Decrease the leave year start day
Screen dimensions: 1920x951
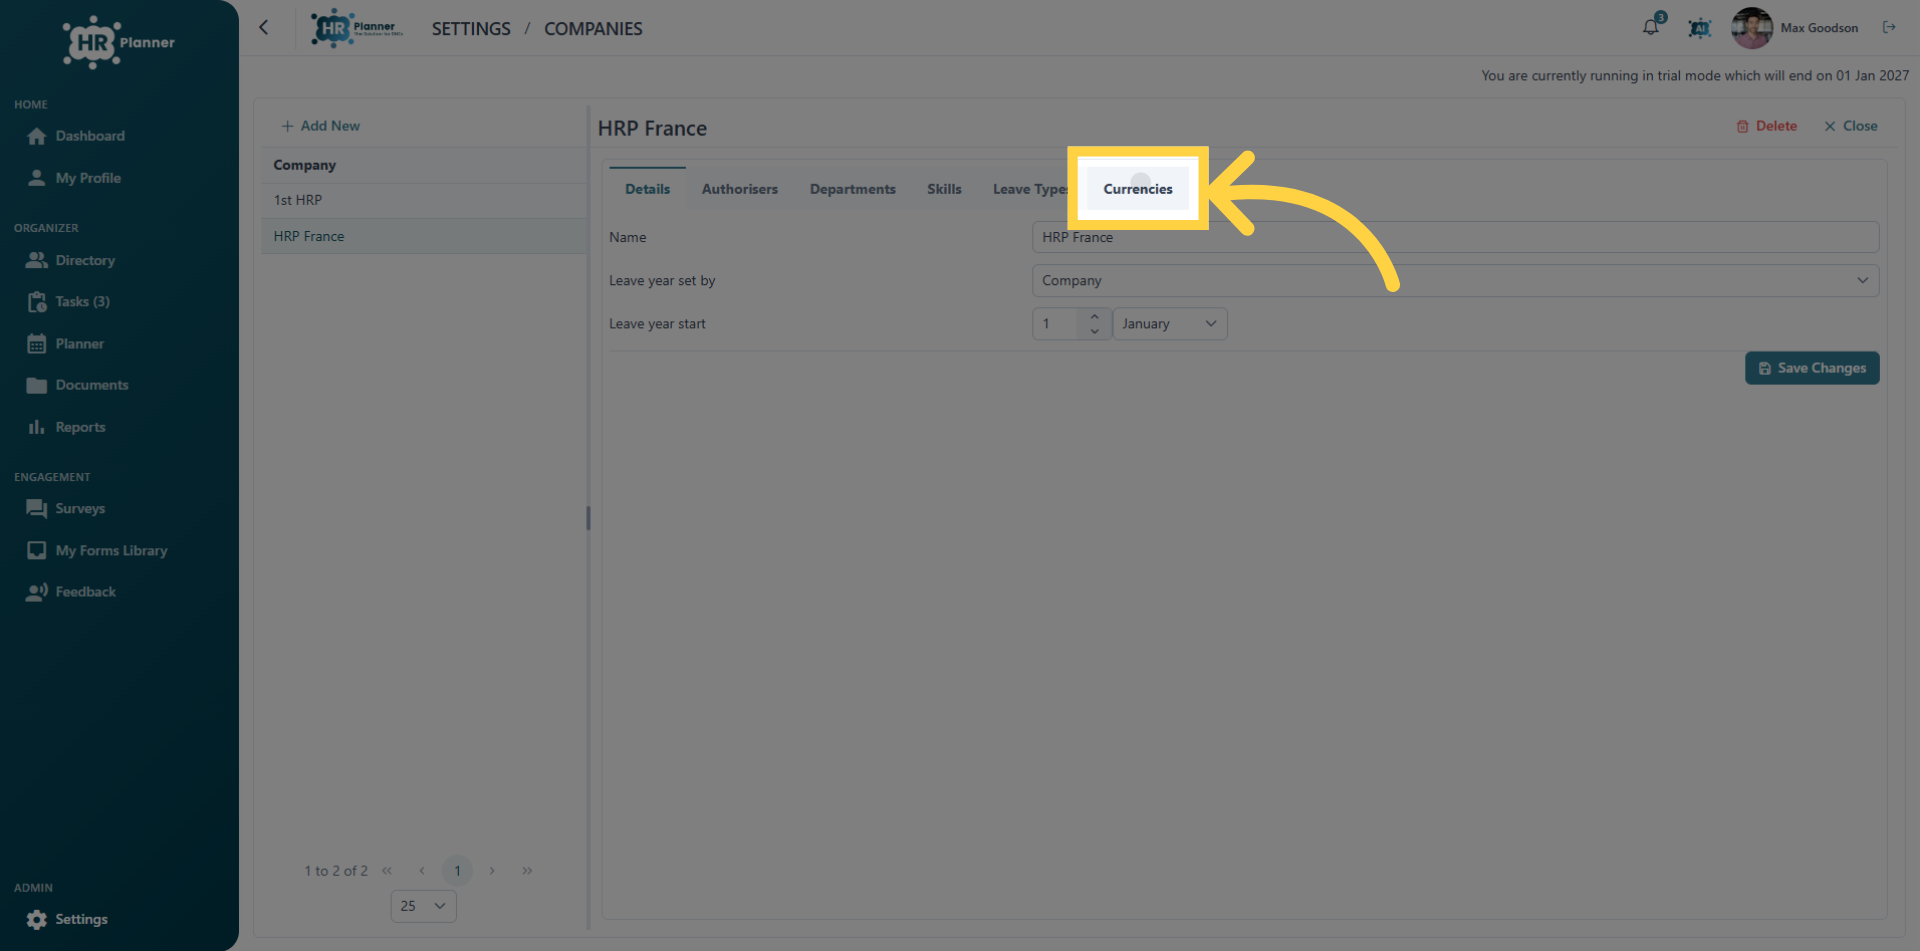click(x=1094, y=331)
